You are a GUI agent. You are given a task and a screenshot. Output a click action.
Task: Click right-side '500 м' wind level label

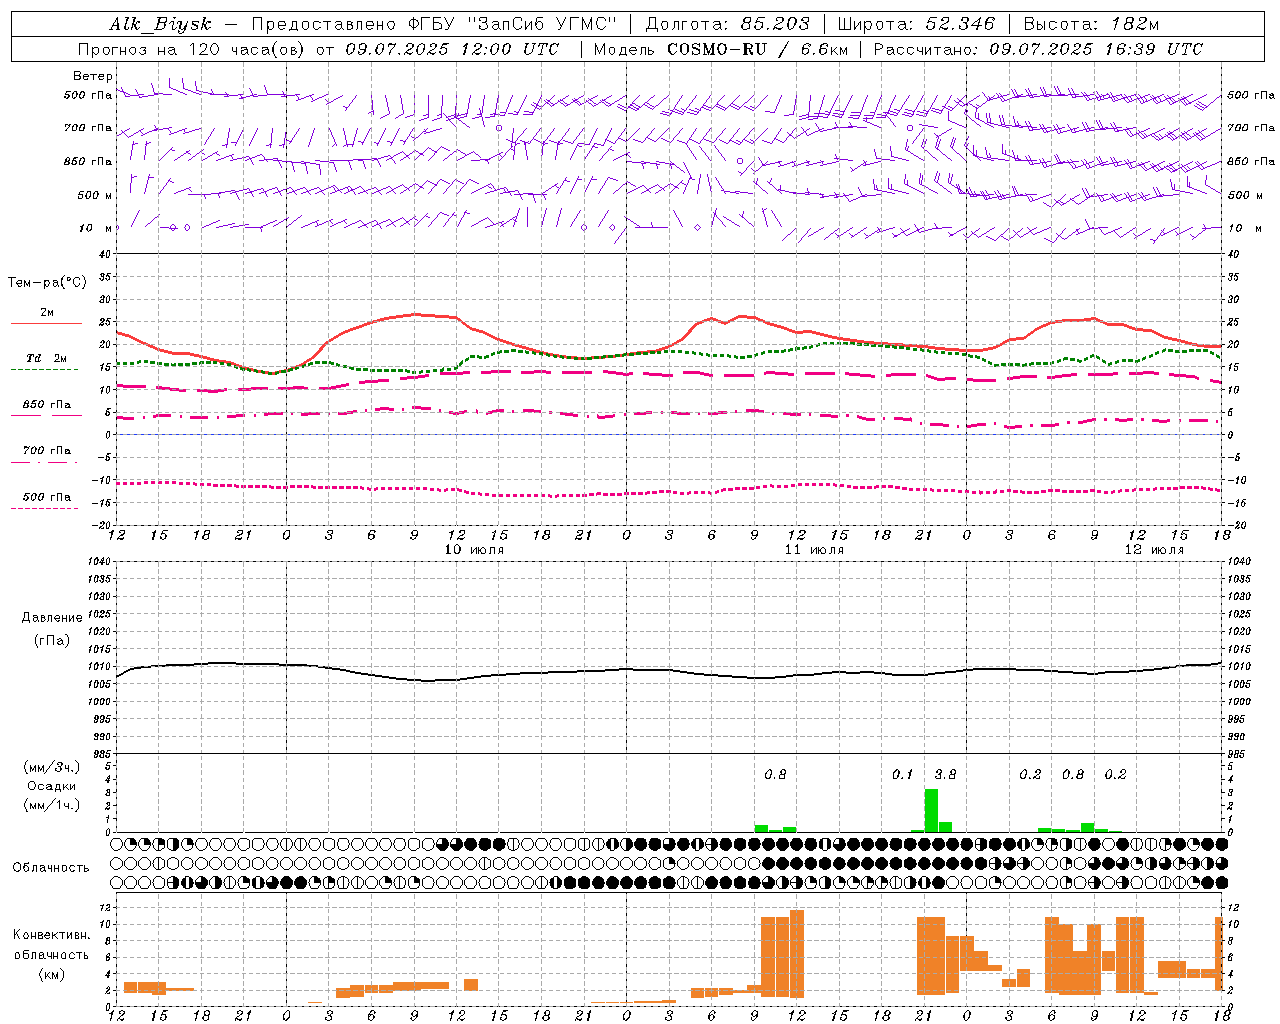click(1244, 195)
